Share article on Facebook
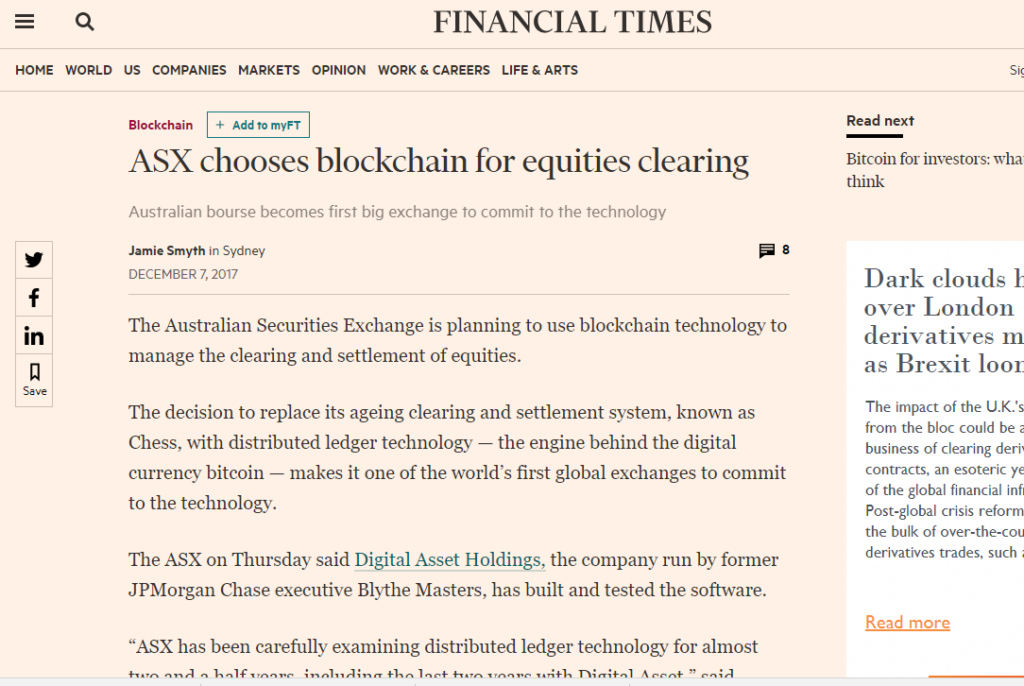Image resolution: width=1024 pixels, height=686 pixels. tap(34, 298)
